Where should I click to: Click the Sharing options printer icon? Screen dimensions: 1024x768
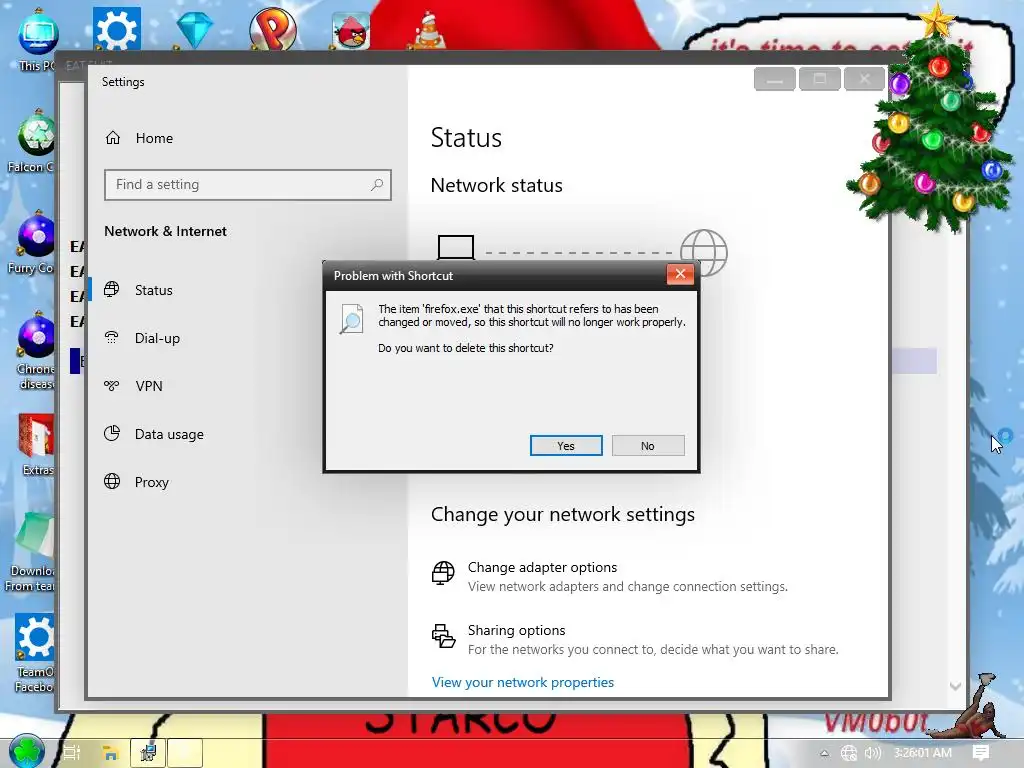click(x=443, y=636)
